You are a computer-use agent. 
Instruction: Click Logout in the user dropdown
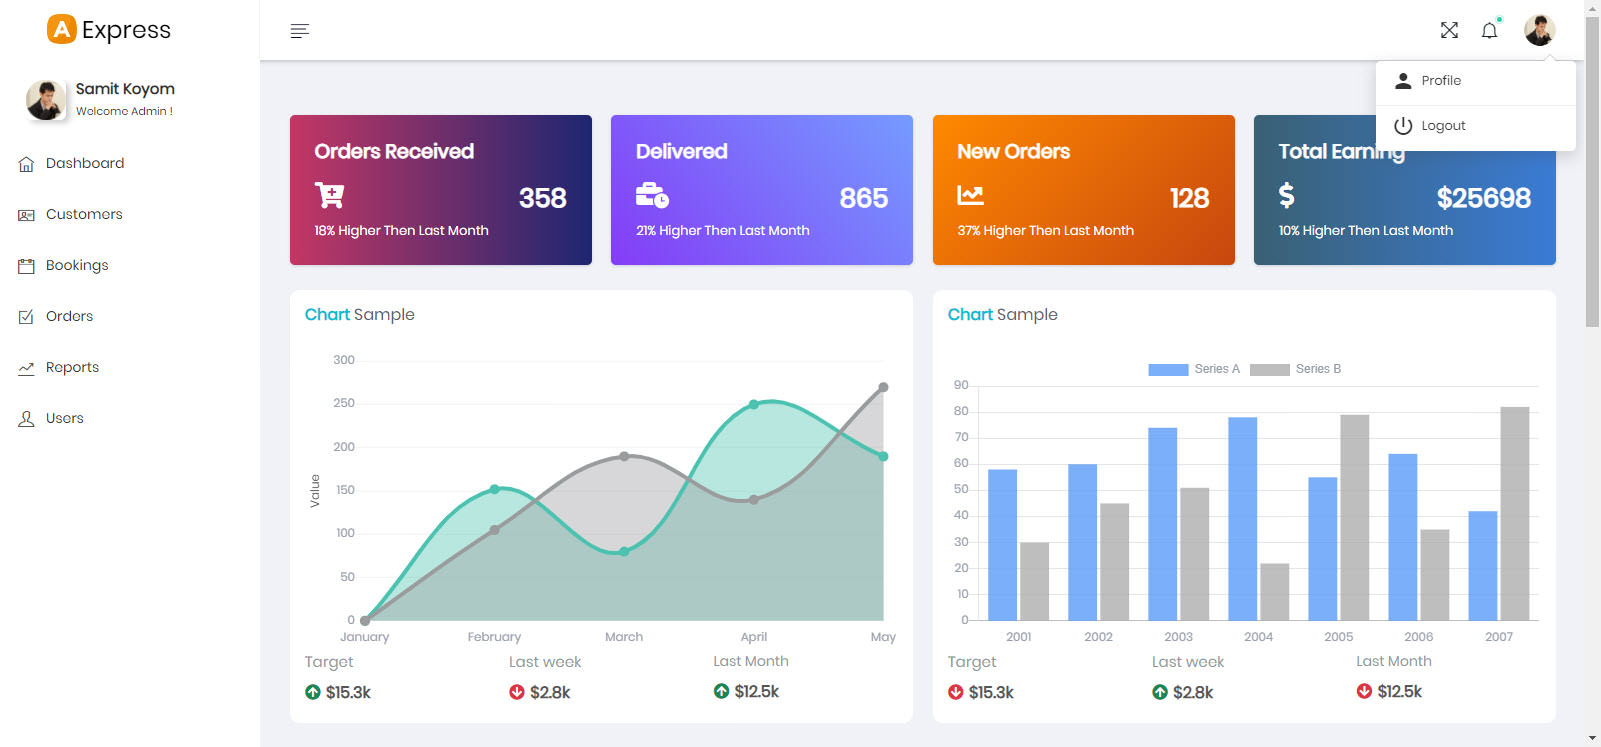coord(1475,126)
